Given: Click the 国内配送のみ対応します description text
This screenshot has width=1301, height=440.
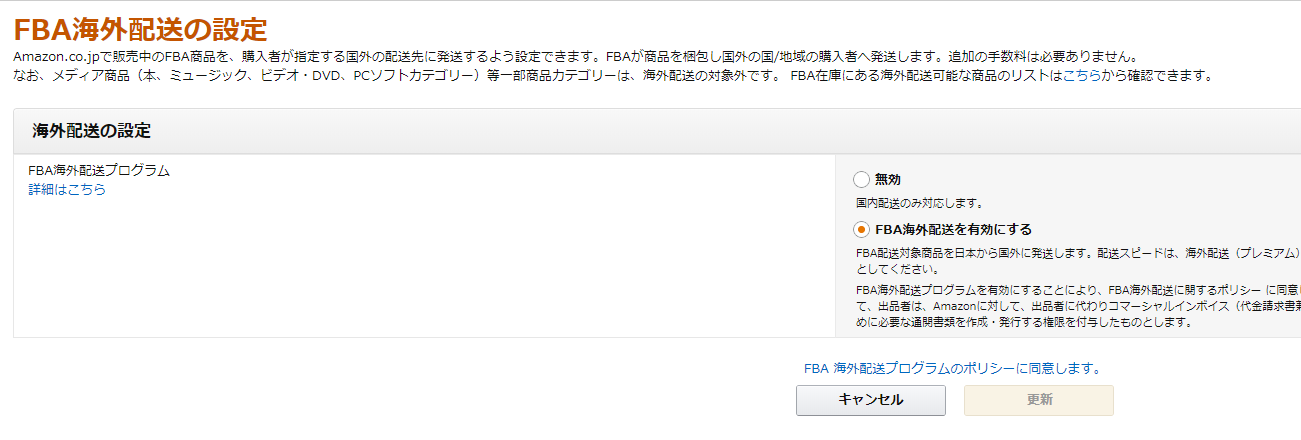Looking at the screenshot, I should 912,203.
